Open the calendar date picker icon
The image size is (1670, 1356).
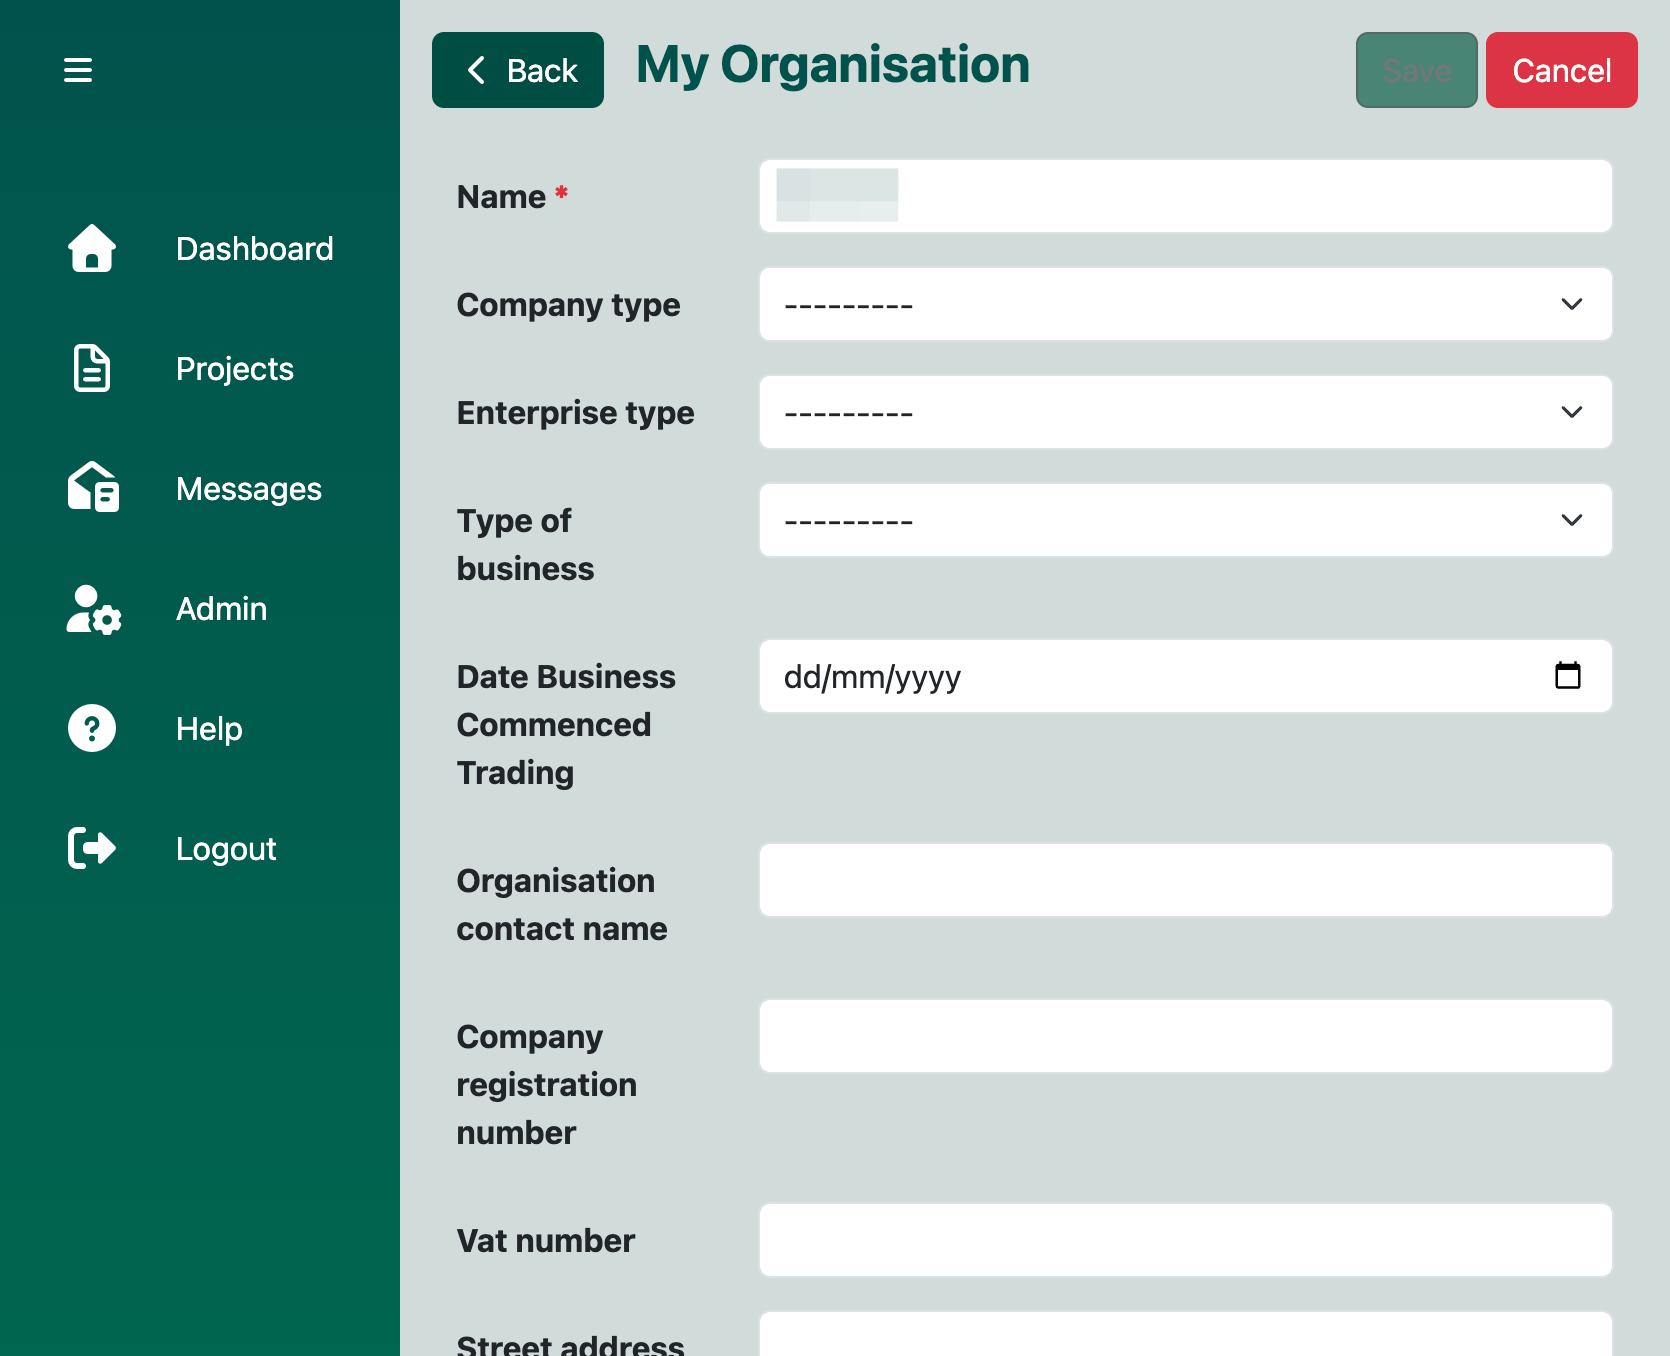point(1568,676)
